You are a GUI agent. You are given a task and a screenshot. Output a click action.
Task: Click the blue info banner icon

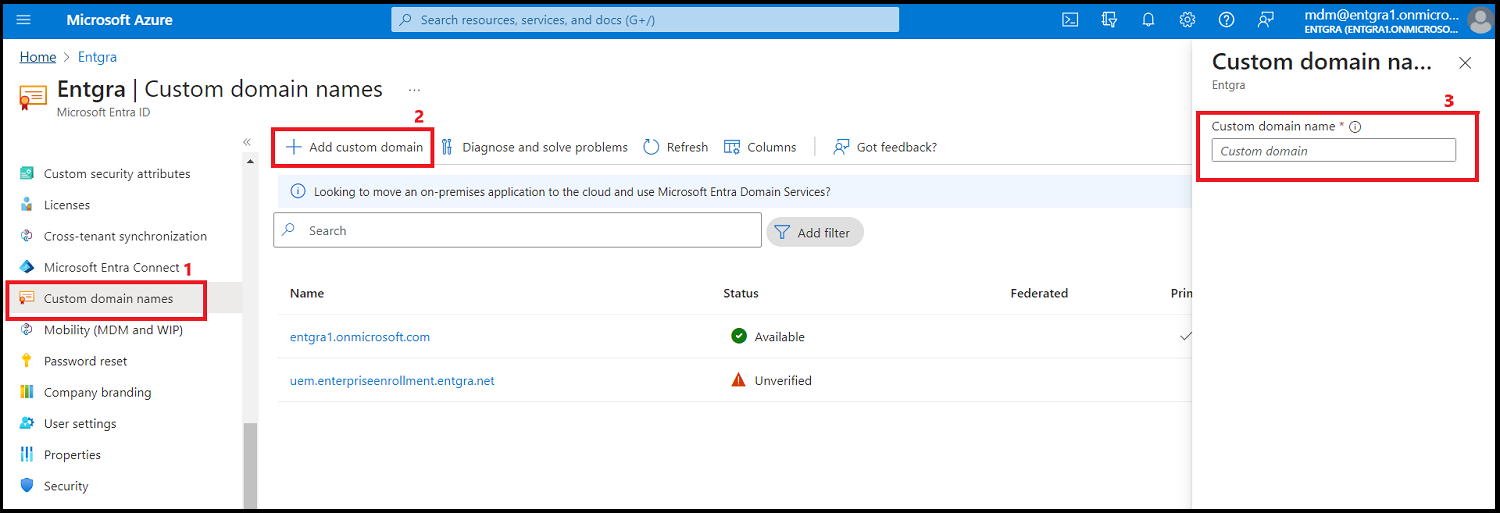(298, 191)
